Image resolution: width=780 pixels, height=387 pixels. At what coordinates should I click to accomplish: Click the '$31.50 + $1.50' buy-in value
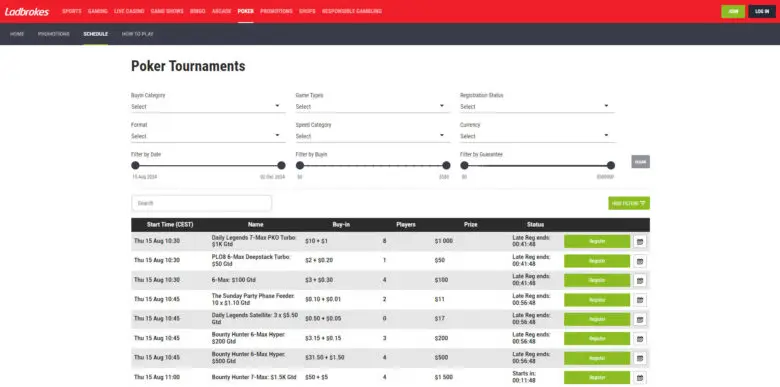[324, 358]
